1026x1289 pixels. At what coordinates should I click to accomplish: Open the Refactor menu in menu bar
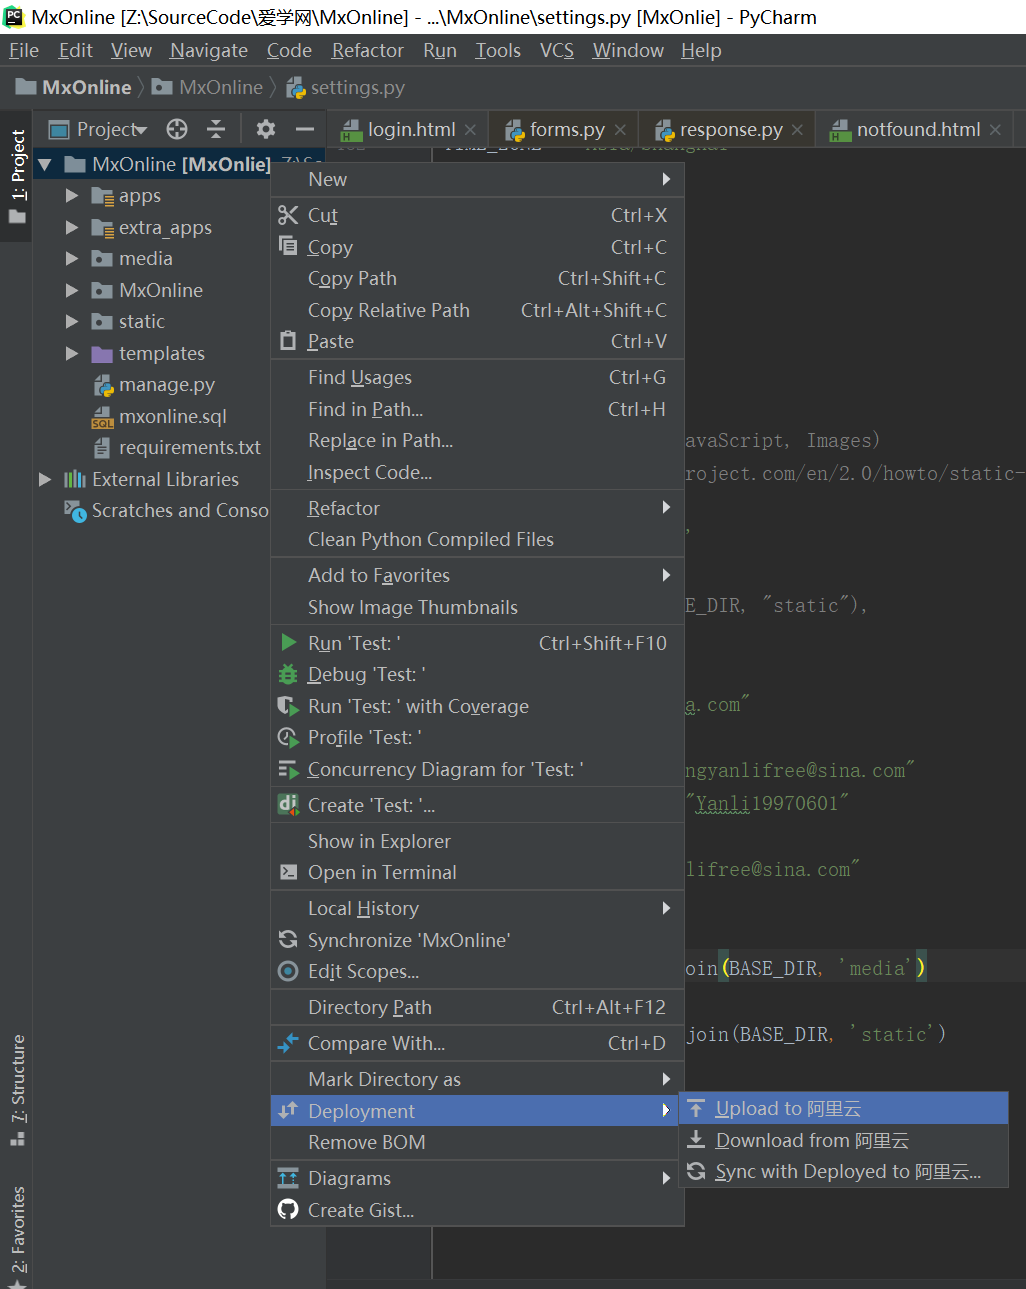[x=367, y=50]
